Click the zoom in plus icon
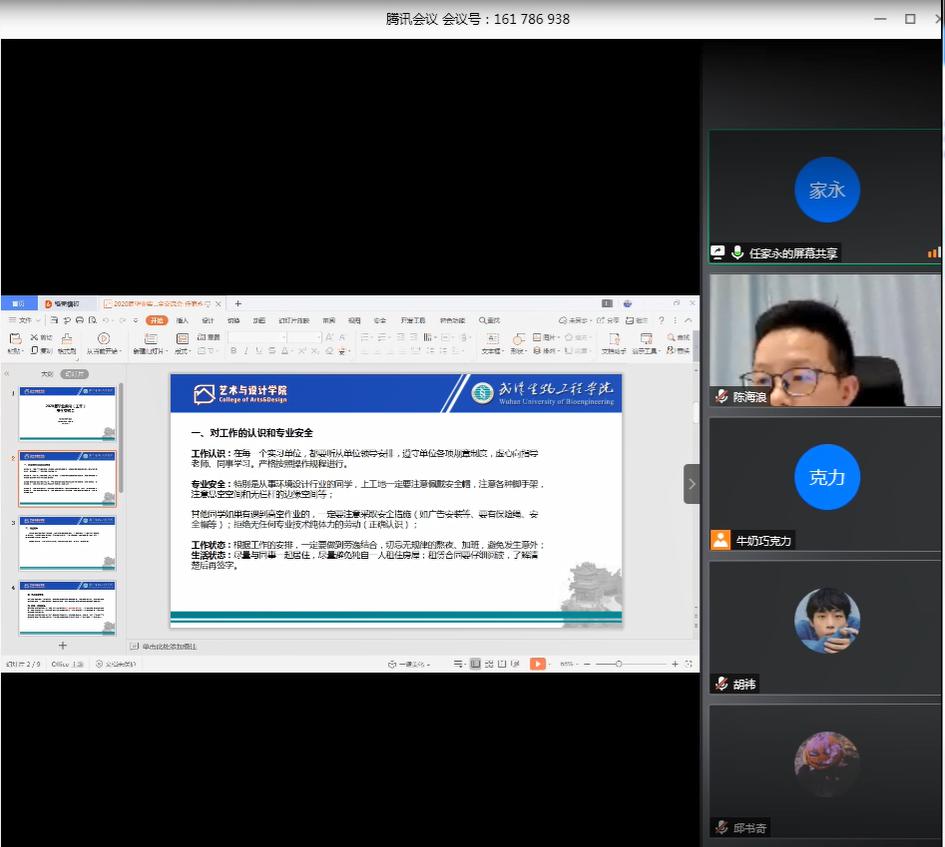945x847 pixels. 675,664
